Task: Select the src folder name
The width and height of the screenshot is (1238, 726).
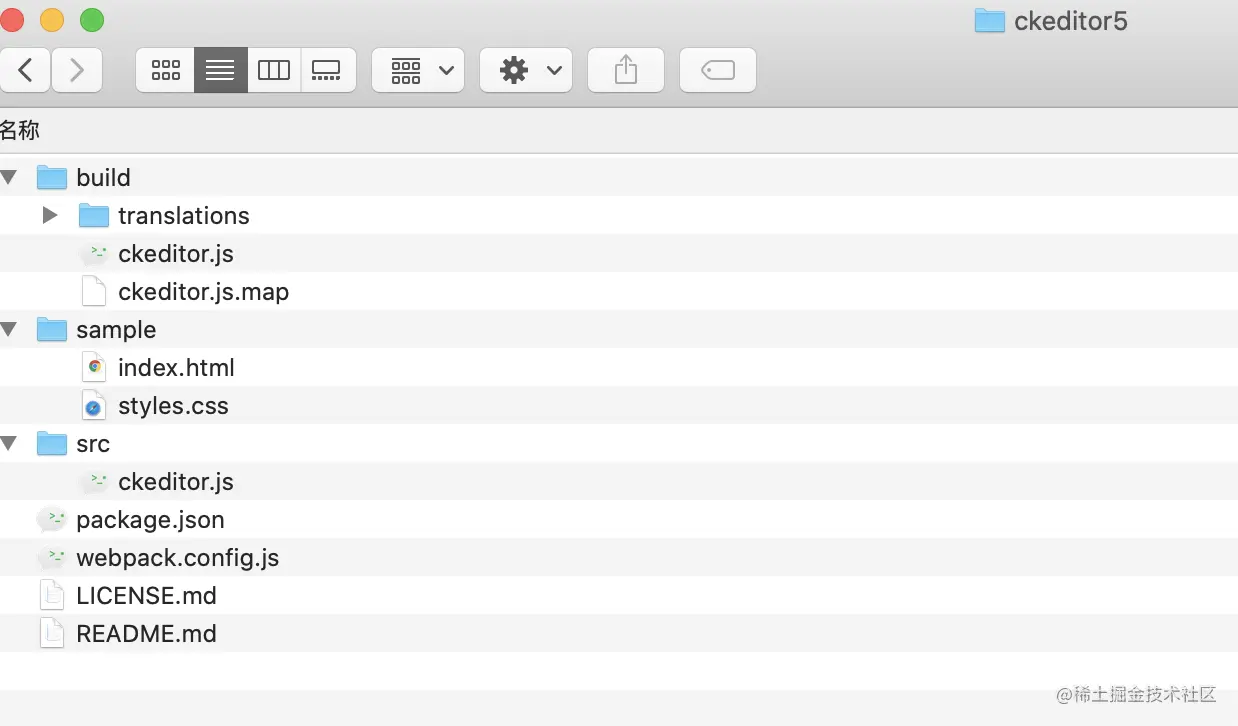Action: tap(93, 443)
